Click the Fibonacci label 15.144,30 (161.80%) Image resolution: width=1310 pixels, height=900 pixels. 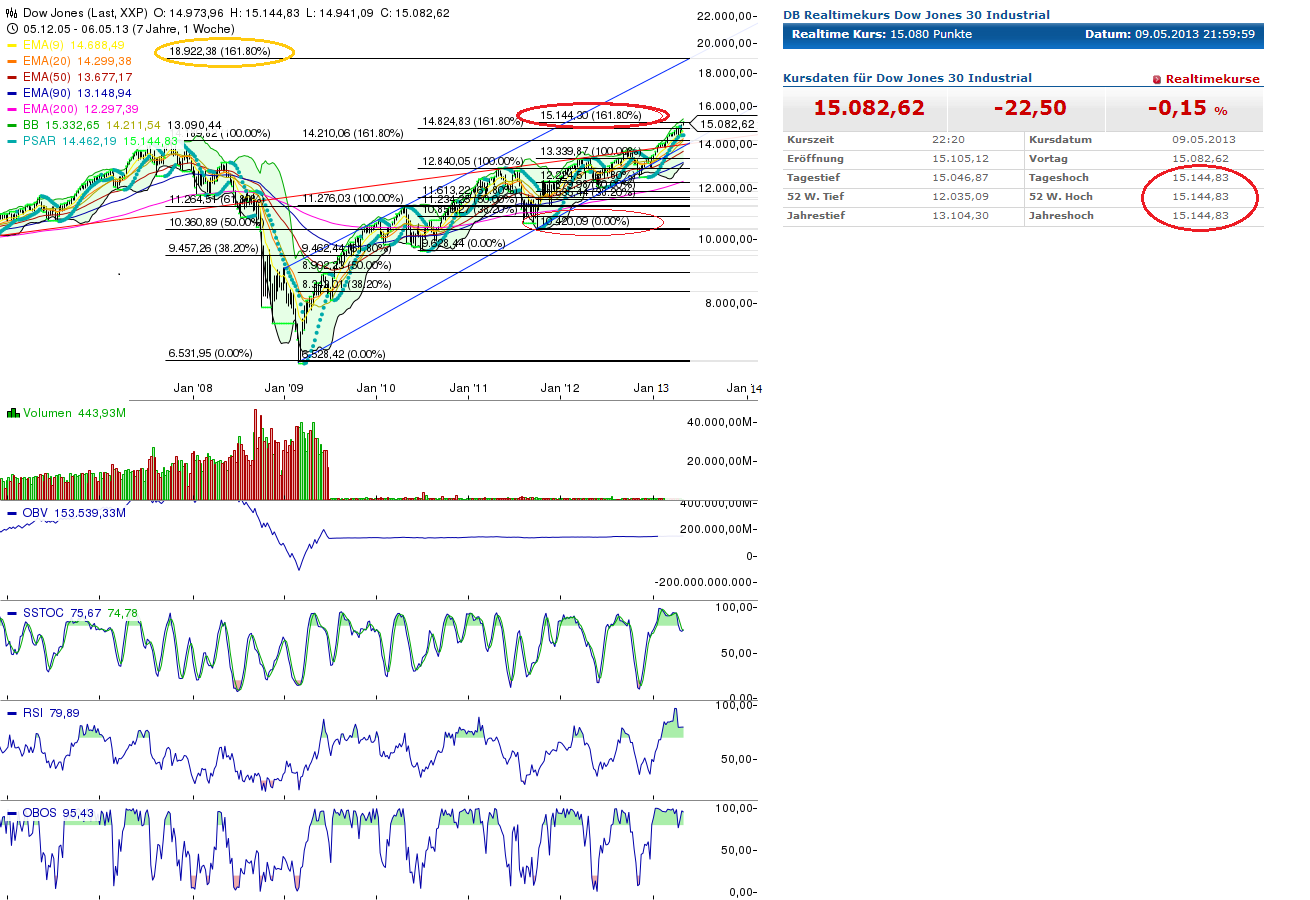coord(590,116)
